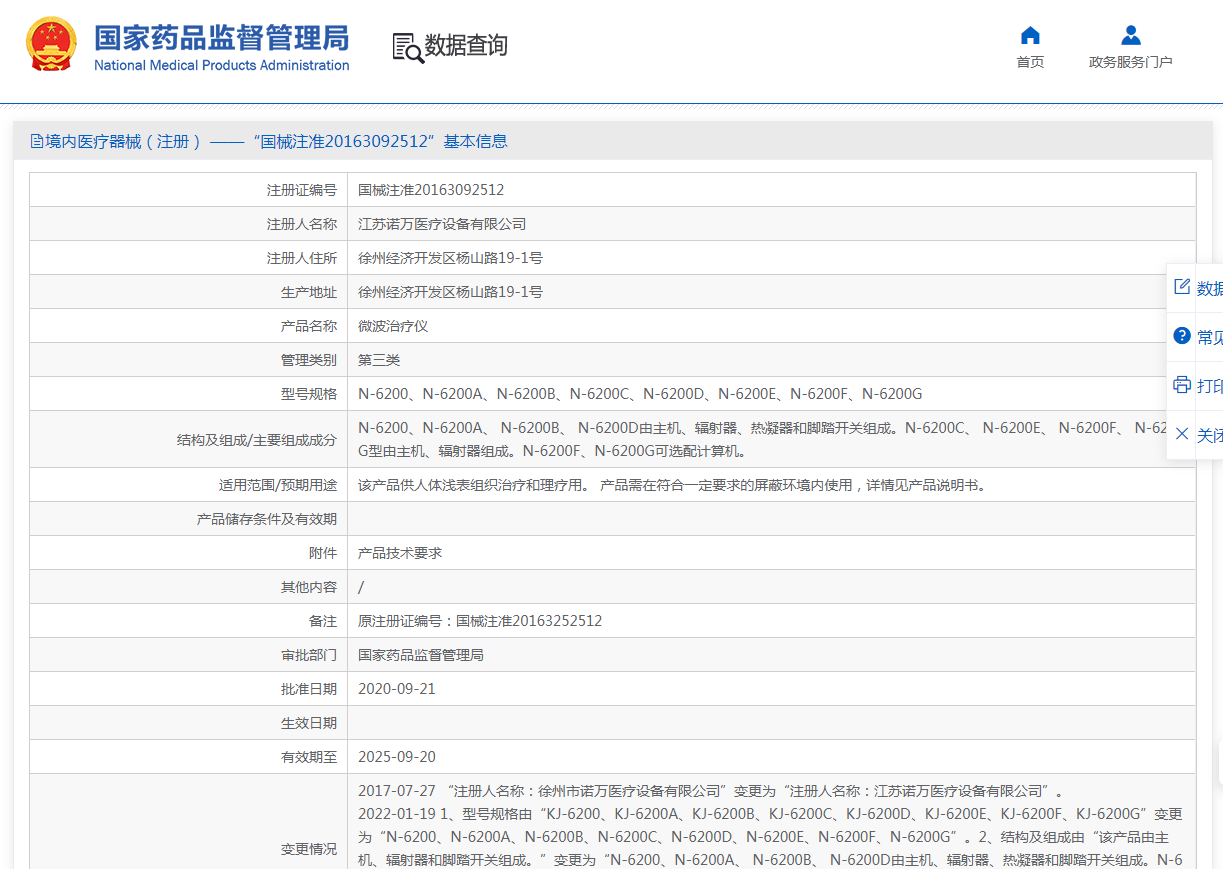Click the 数据查询 heading text
The width and height of the screenshot is (1223, 869).
pos(466,46)
